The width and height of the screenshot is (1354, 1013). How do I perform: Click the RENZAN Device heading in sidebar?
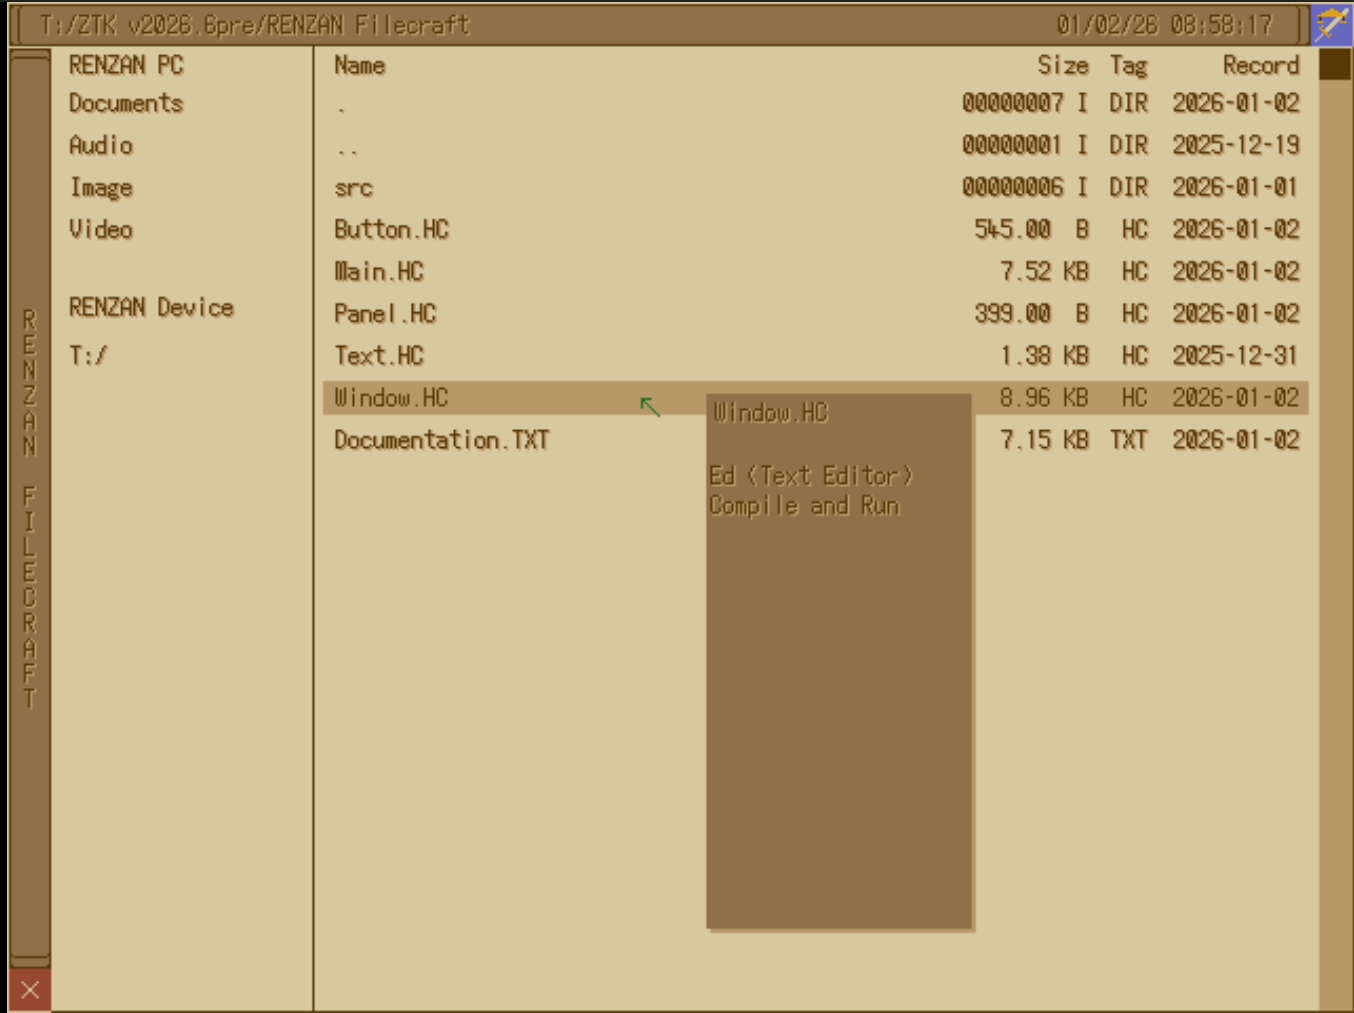[x=151, y=307]
